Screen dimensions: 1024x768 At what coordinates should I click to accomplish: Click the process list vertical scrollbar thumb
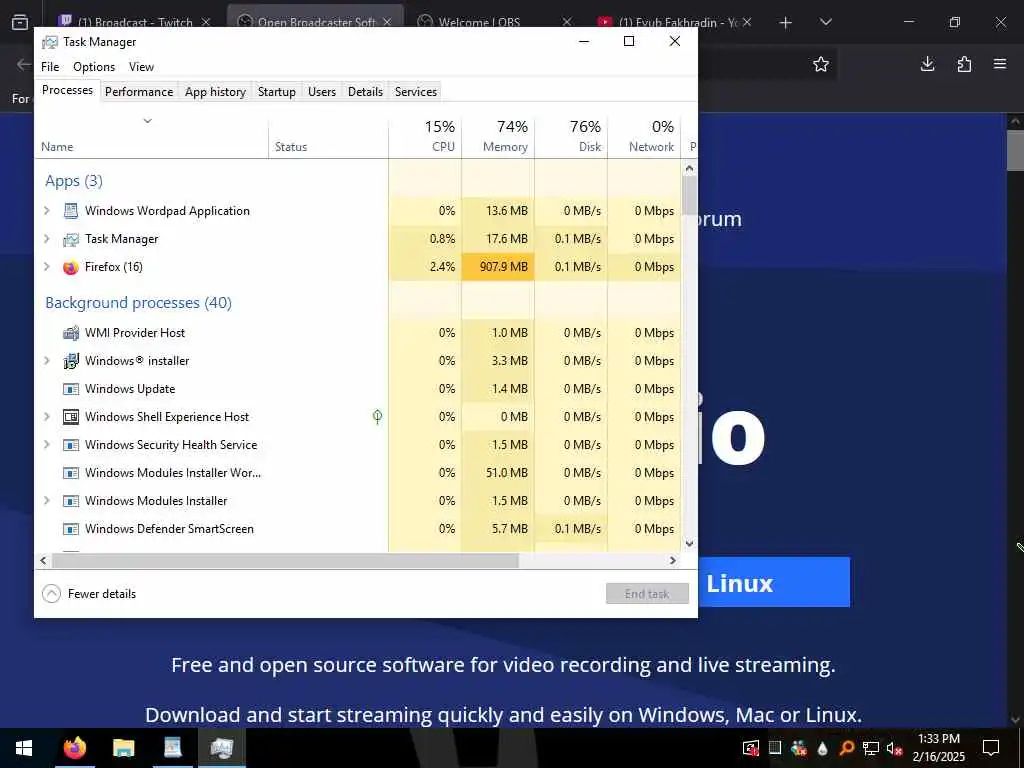(x=690, y=195)
